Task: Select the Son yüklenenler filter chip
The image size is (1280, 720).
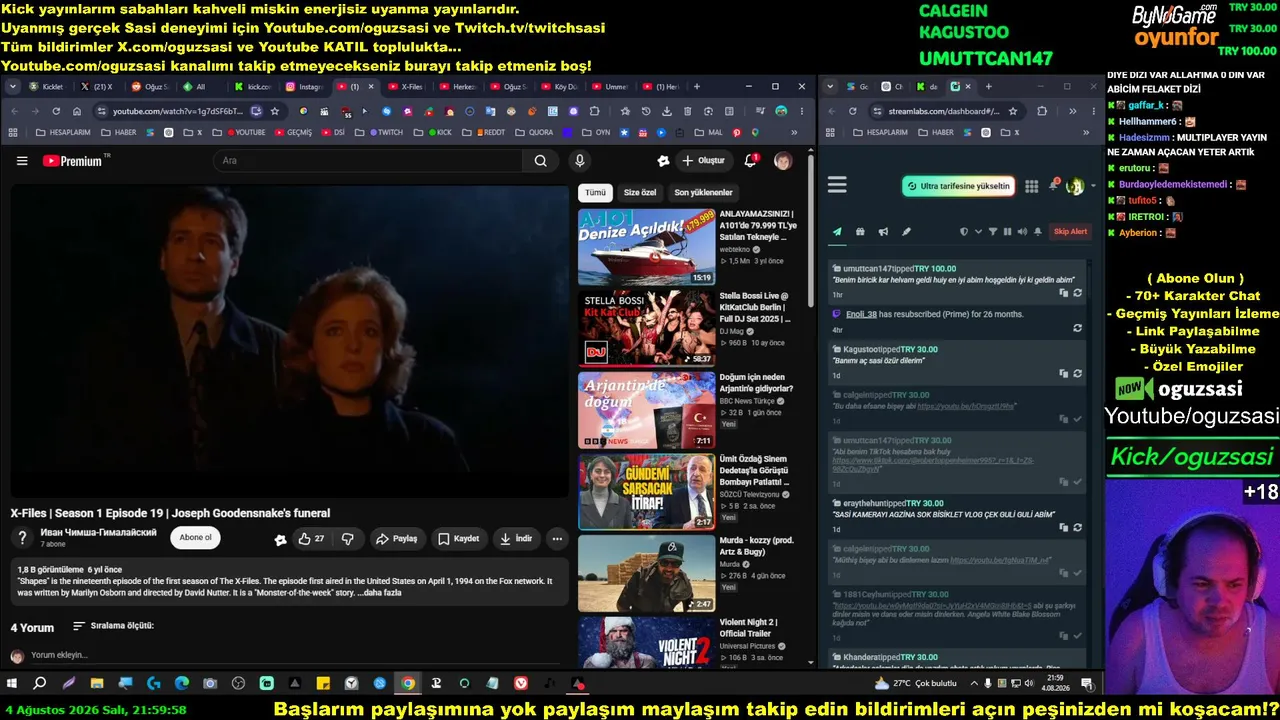Action: click(703, 193)
